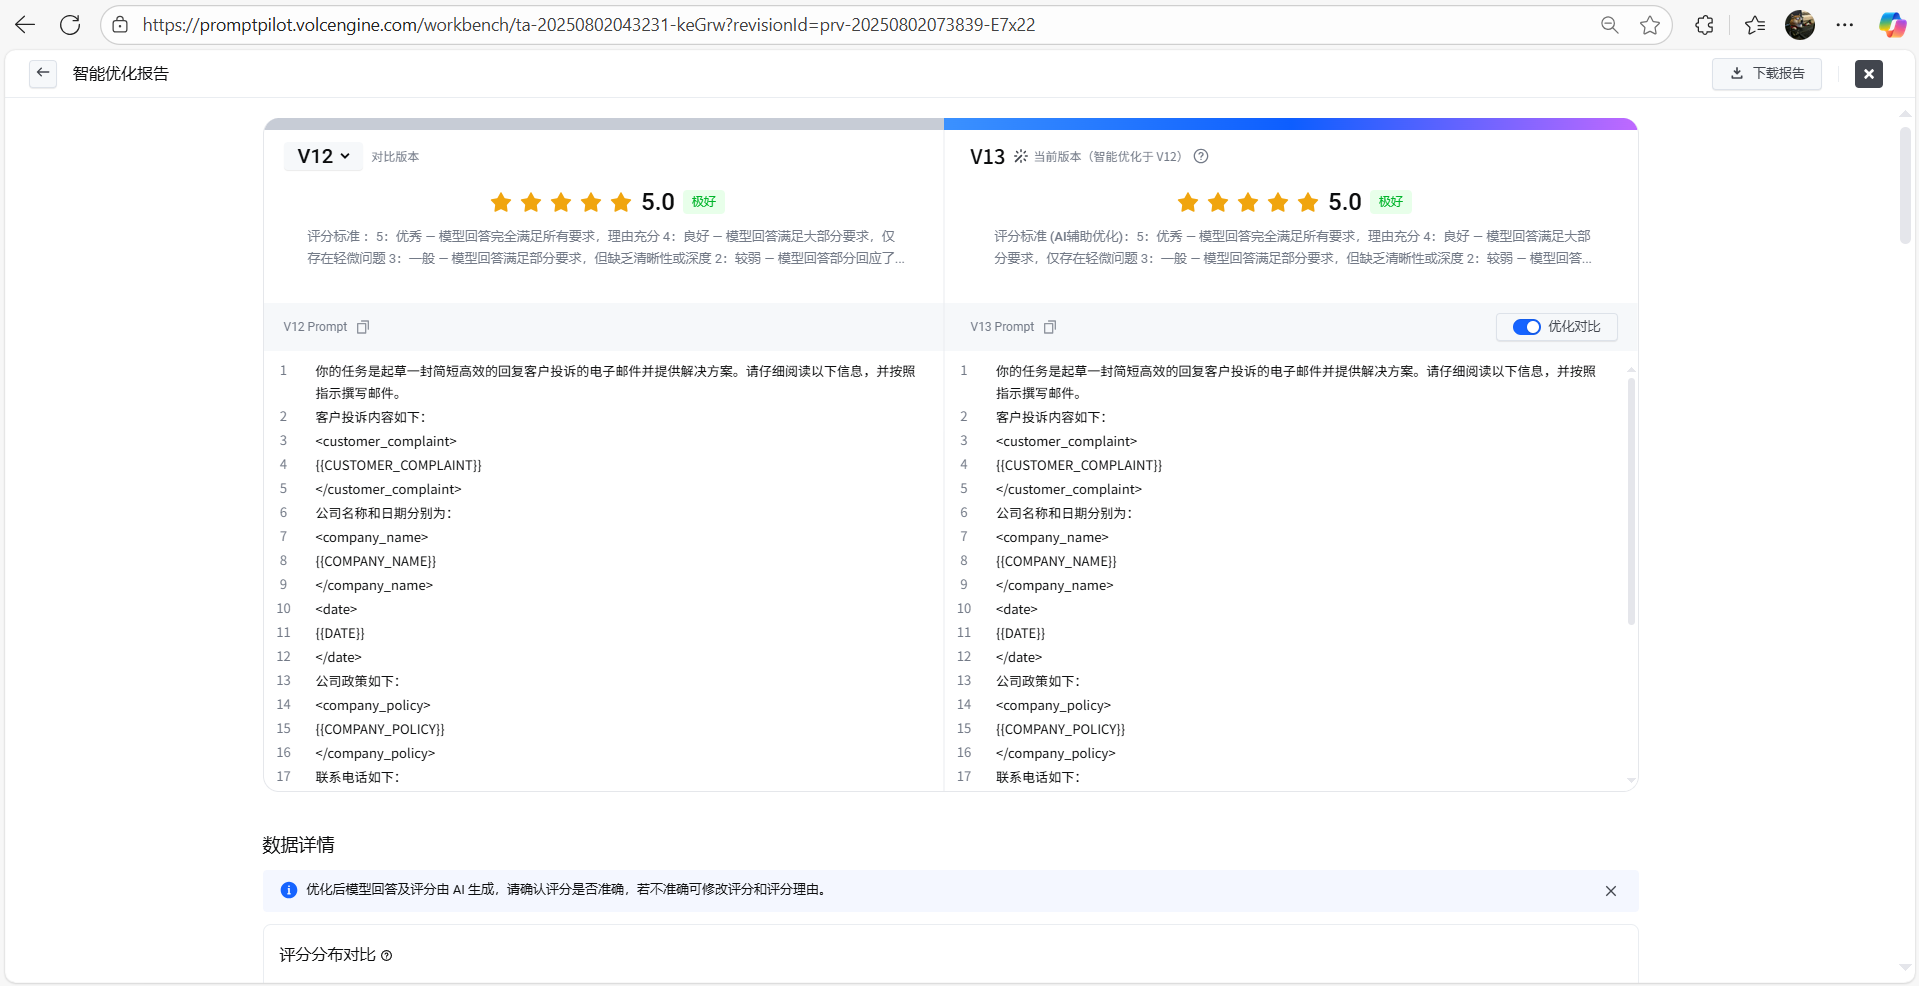Image resolution: width=1919 pixels, height=986 pixels.
Task: Click 公司政策如下 line in the V12 prompt
Action: click(357, 681)
